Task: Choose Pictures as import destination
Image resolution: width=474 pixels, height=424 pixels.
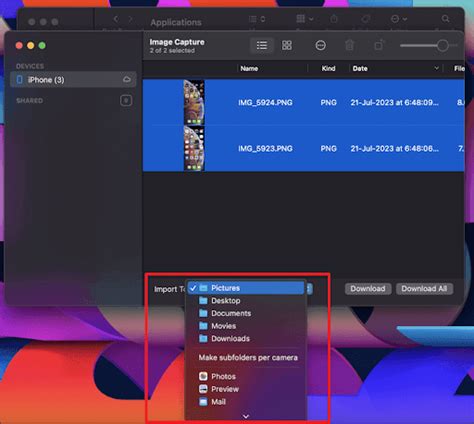Action: (246, 288)
